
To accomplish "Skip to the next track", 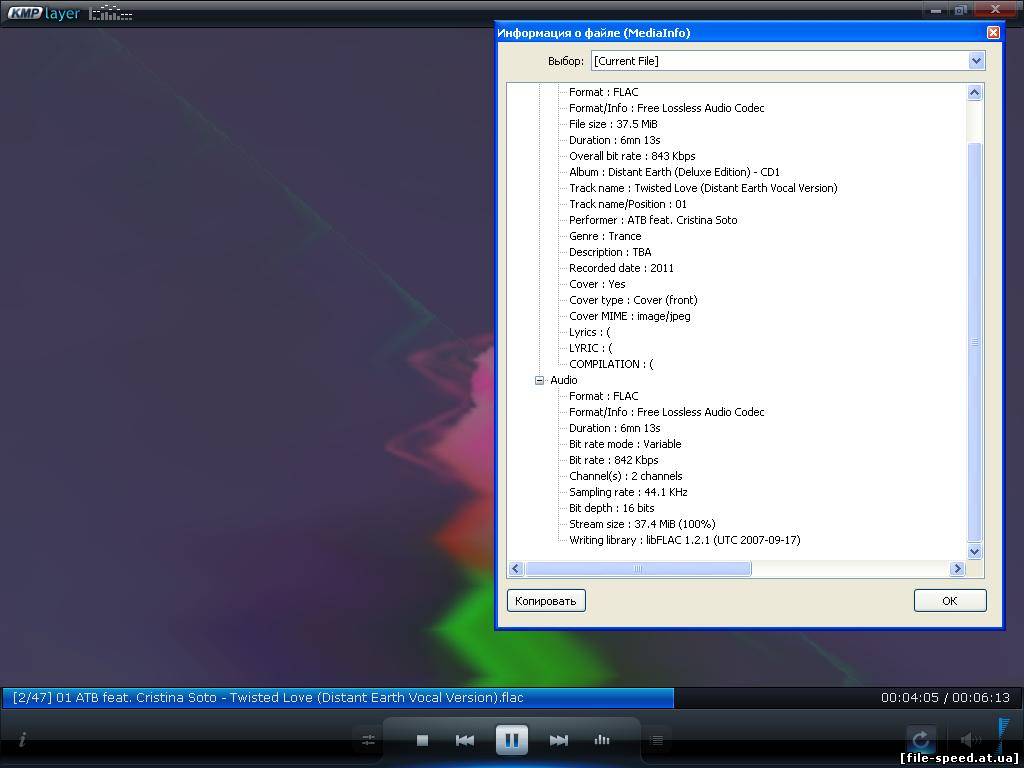I will [559, 740].
